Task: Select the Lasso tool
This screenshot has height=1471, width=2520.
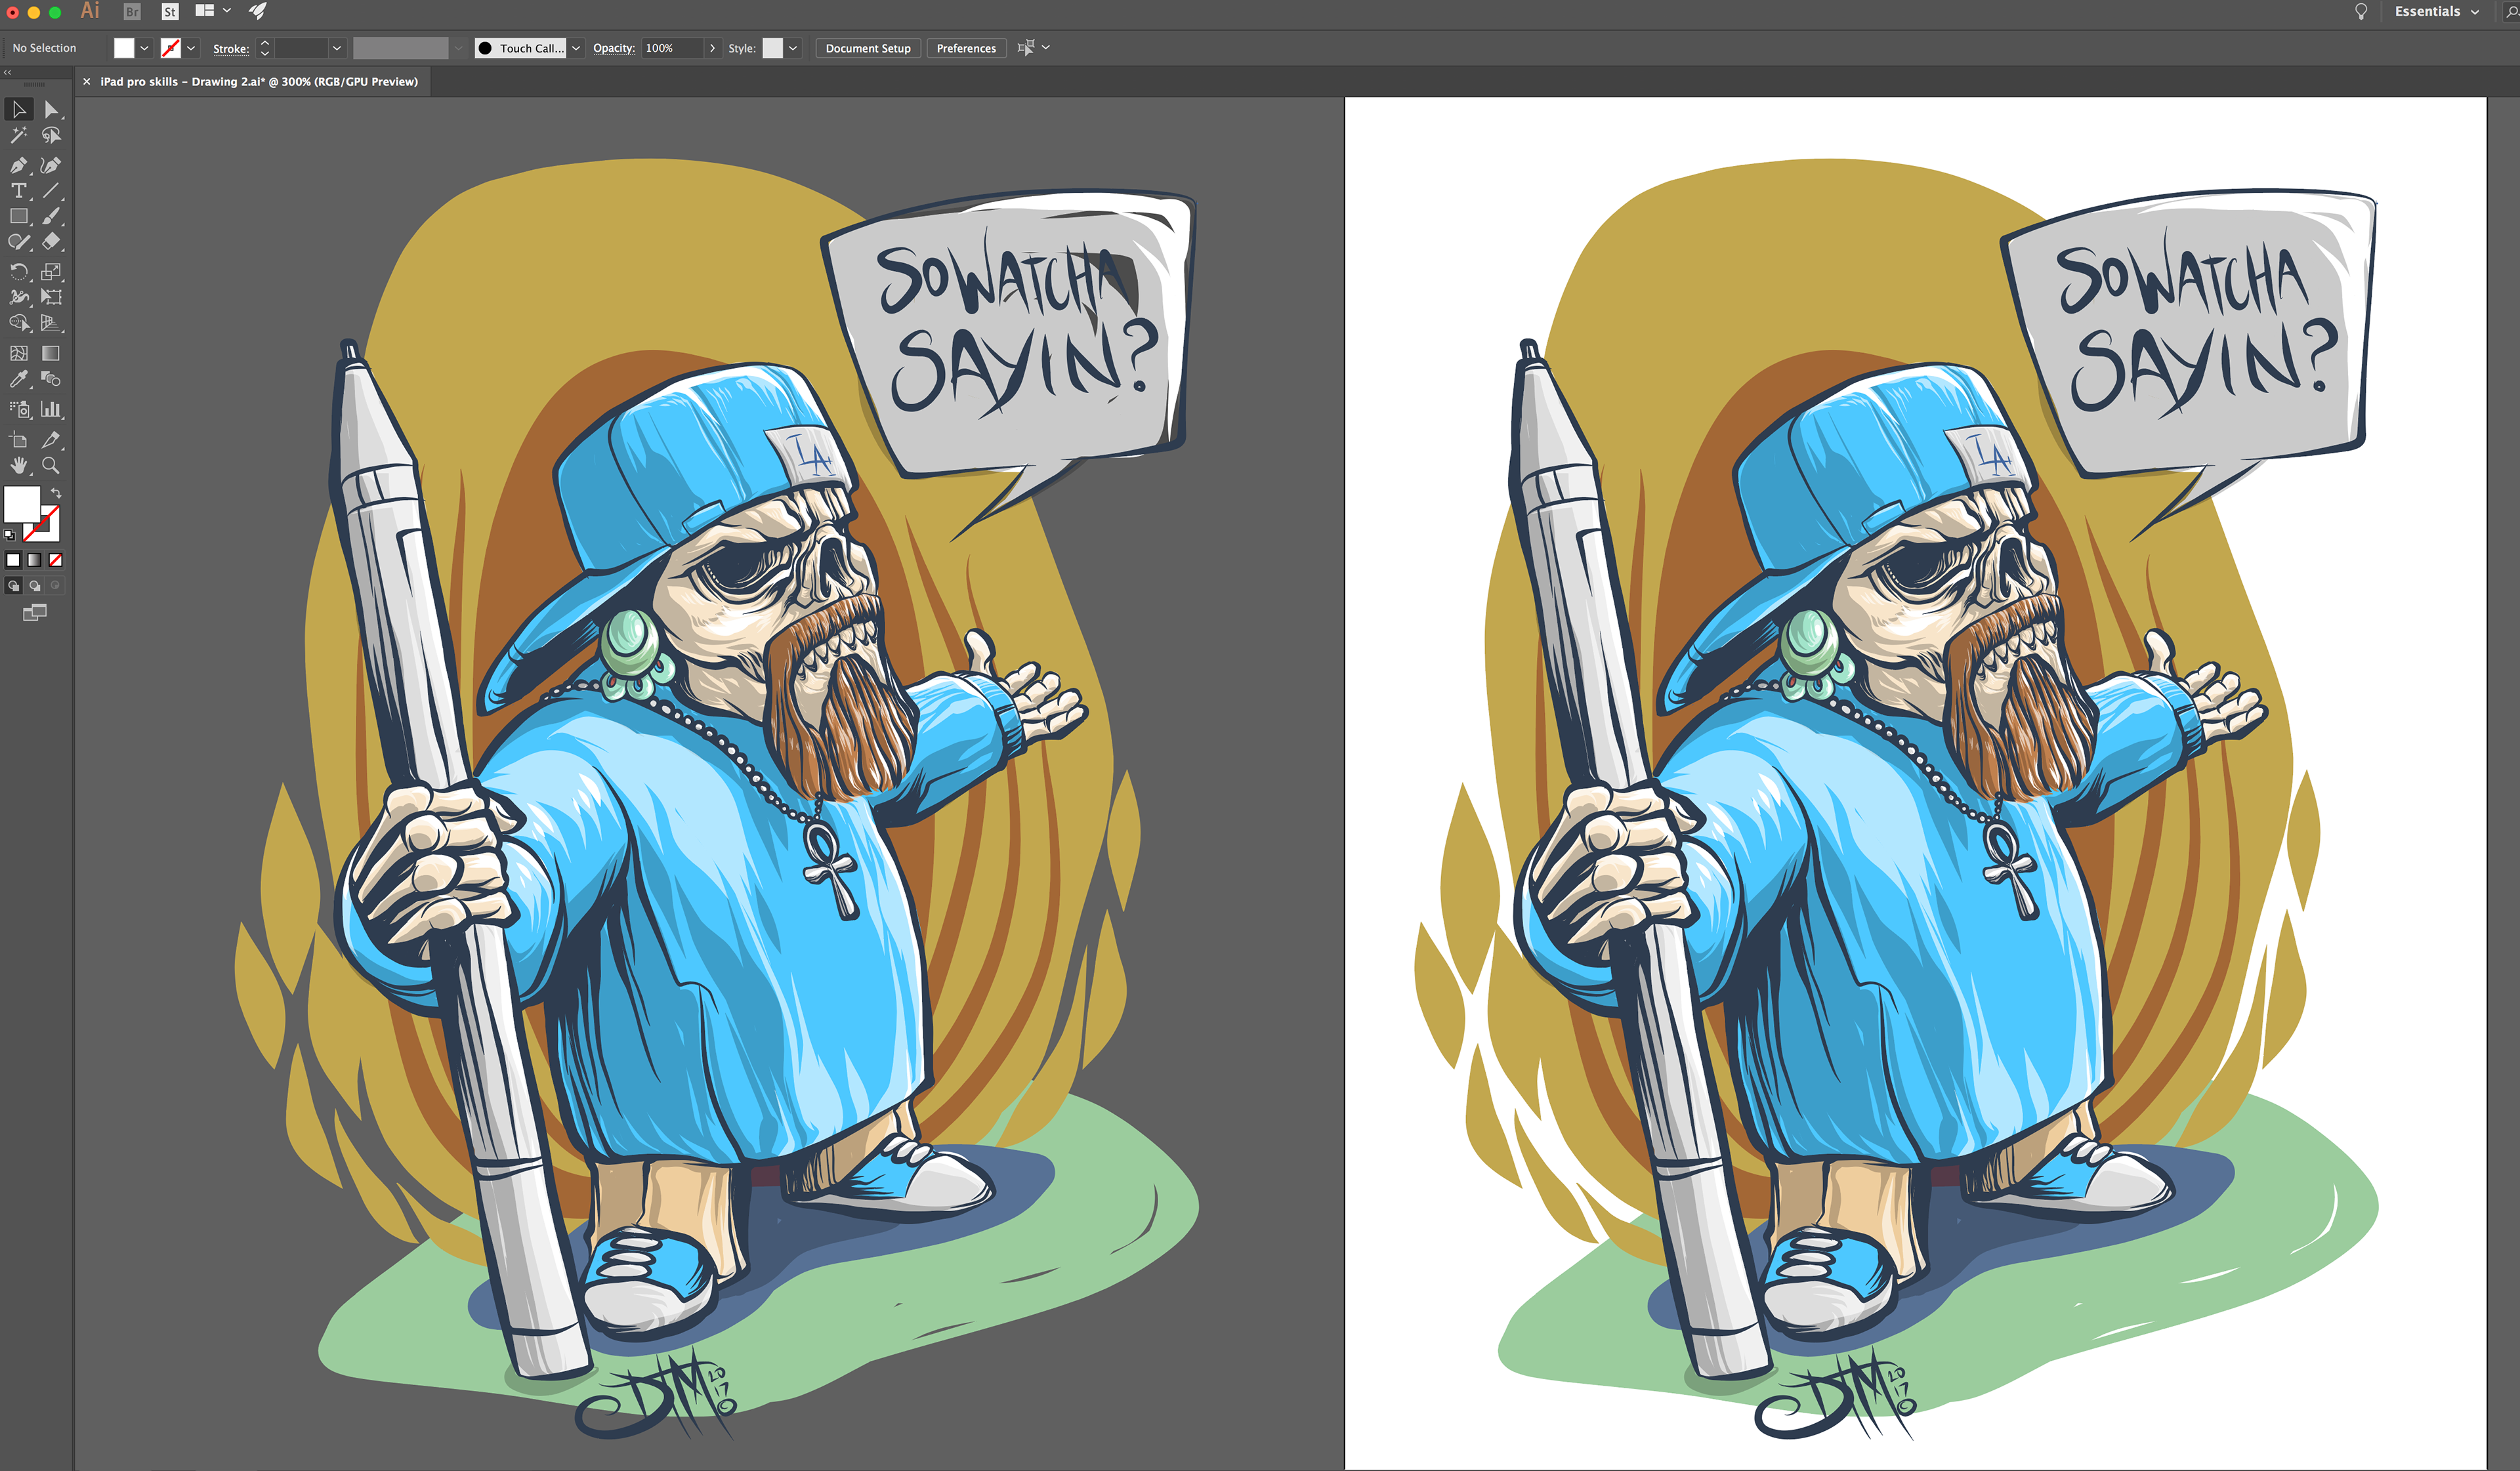Action: point(51,135)
